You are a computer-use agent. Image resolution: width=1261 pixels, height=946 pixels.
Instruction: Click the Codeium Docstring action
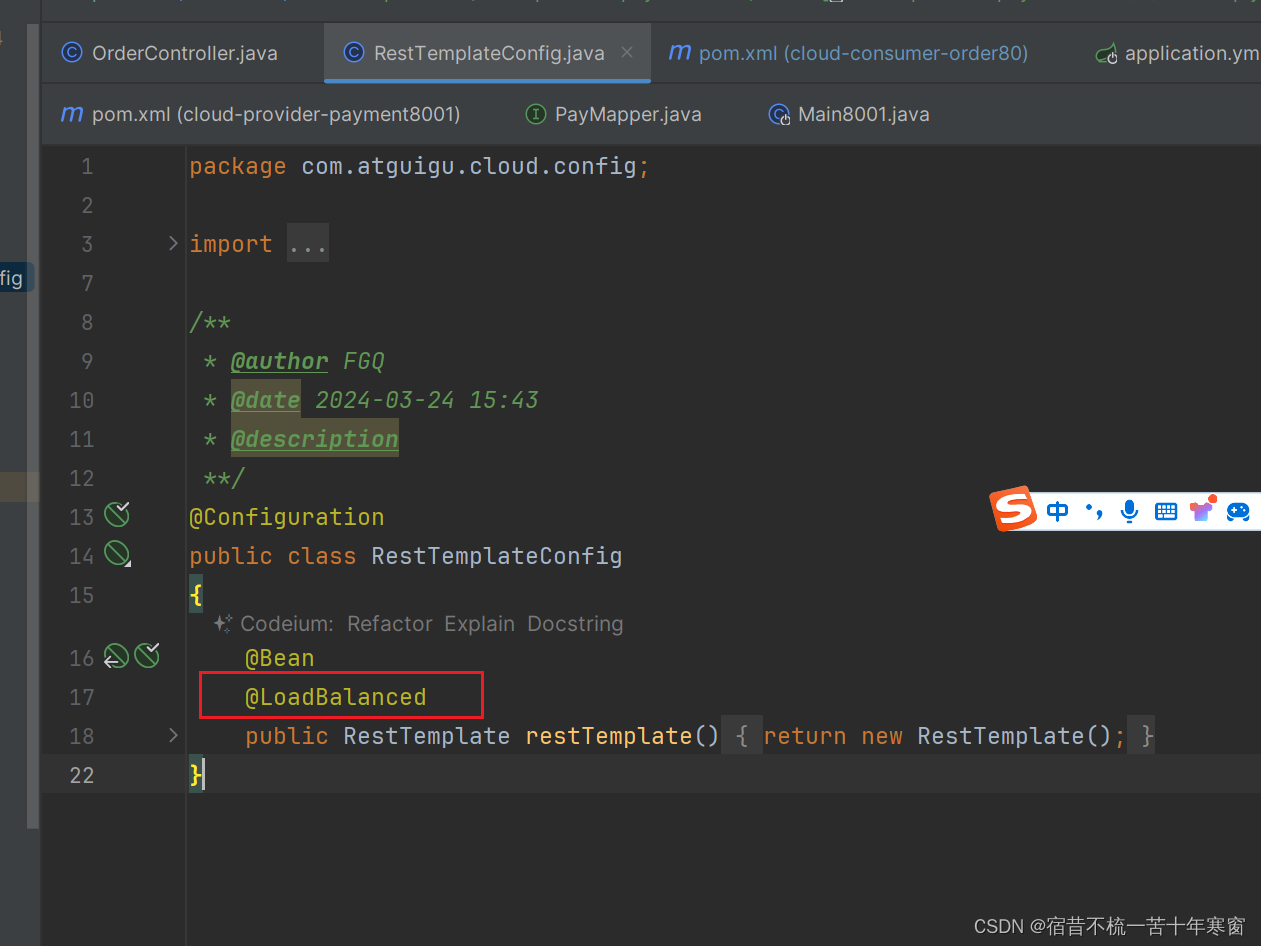pyautogui.click(x=575, y=623)
